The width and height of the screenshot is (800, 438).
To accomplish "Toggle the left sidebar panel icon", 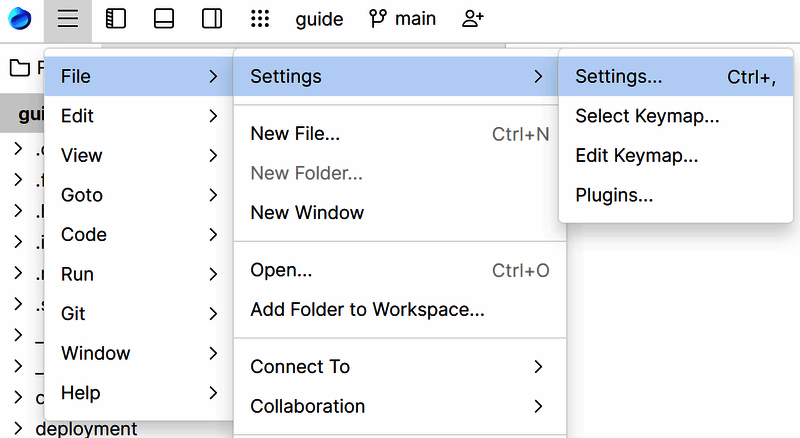I will tap(116, 19).
